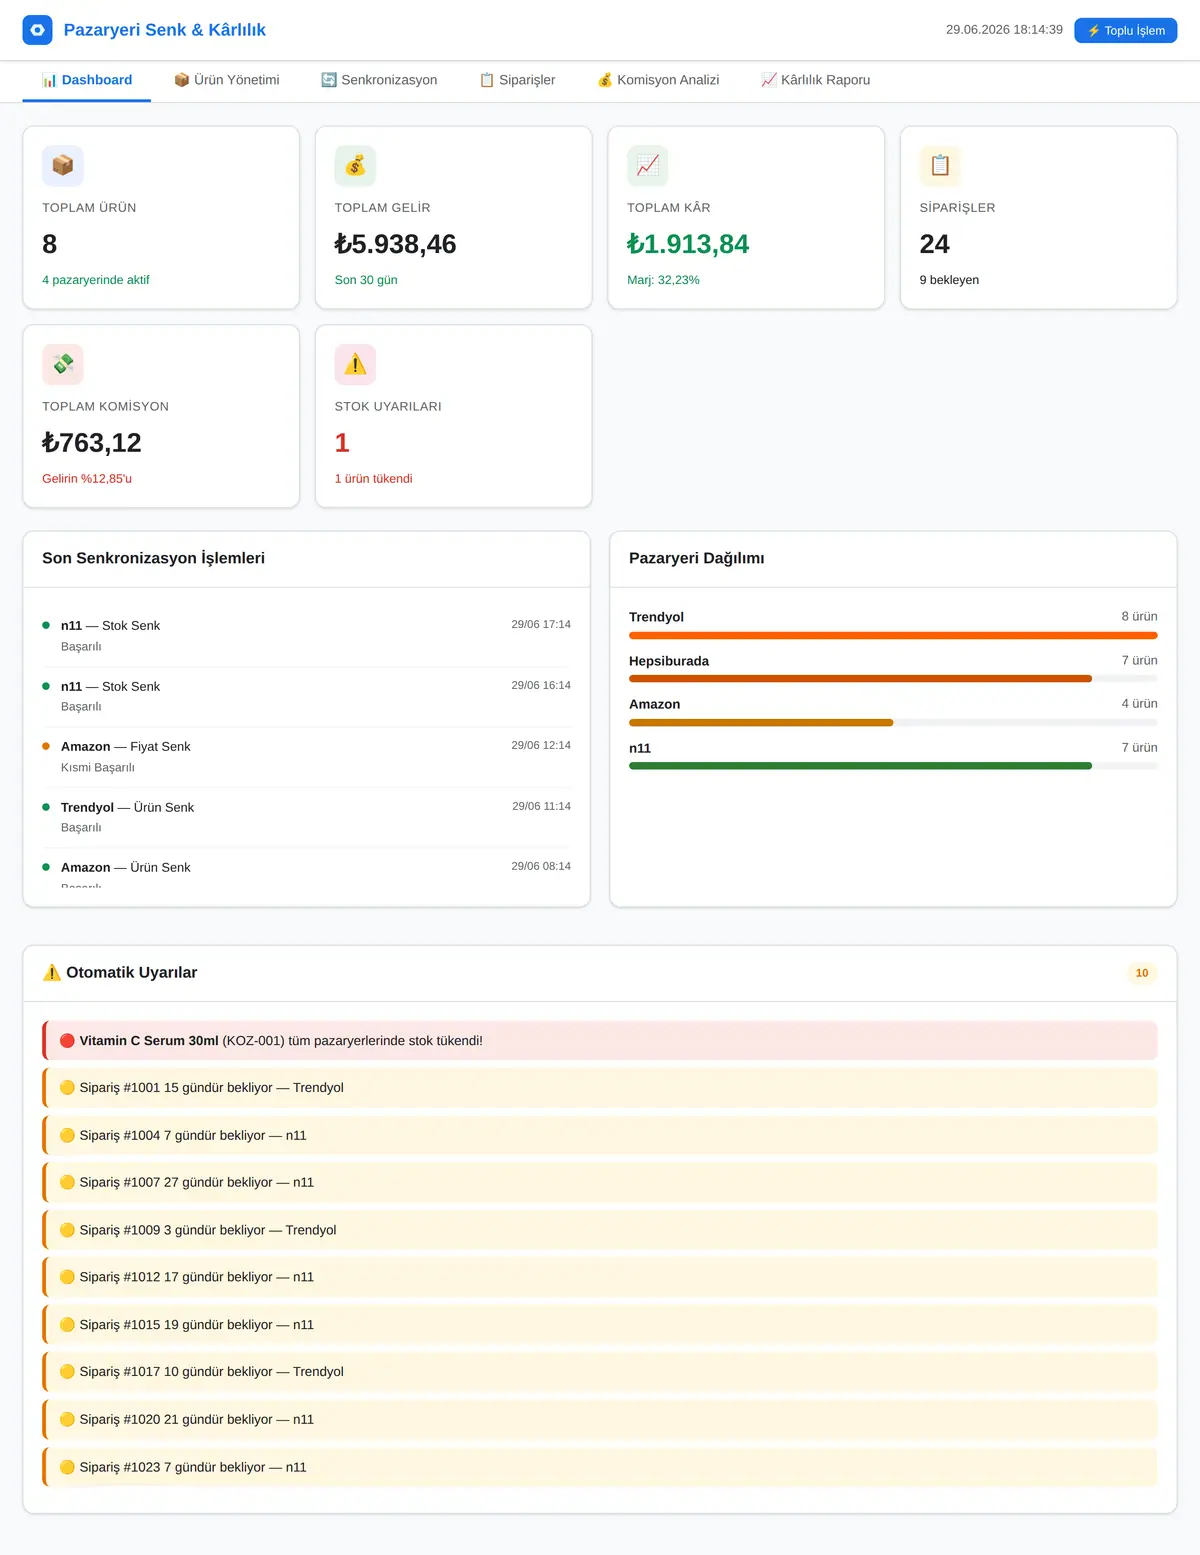Image resolution: width=1200 pixels, height=1555 pixels.
Task: Click the n11 Stok Senk entry at 29/06 17:14
Action: [x=306, y=636]
